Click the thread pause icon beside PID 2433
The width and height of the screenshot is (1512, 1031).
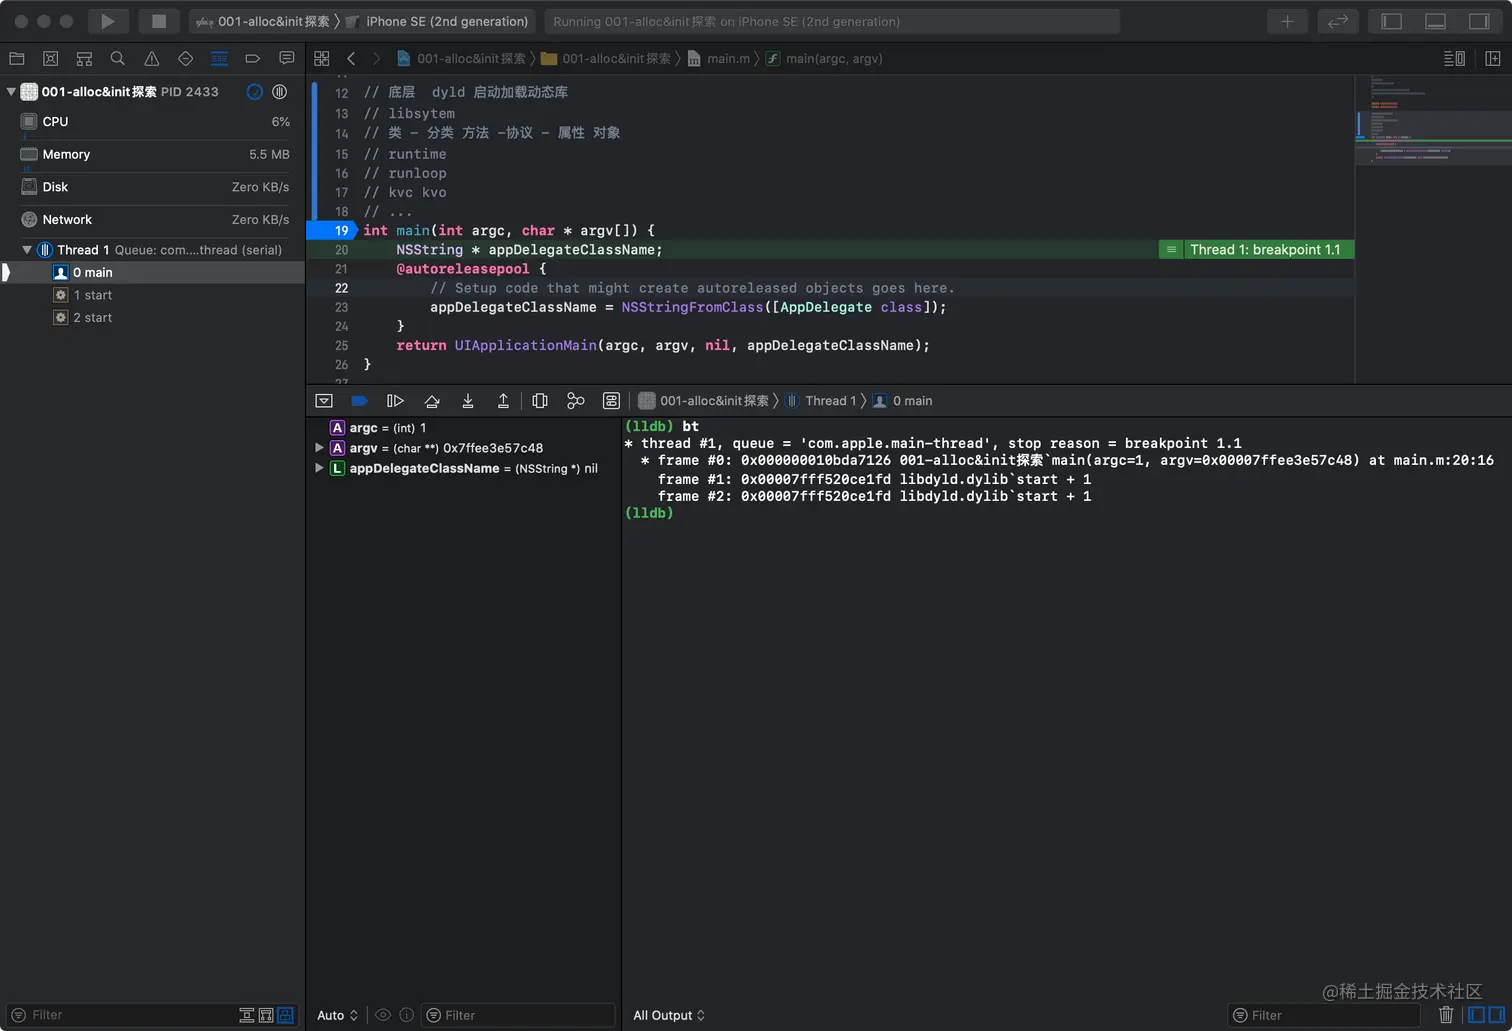coord(280,92)
